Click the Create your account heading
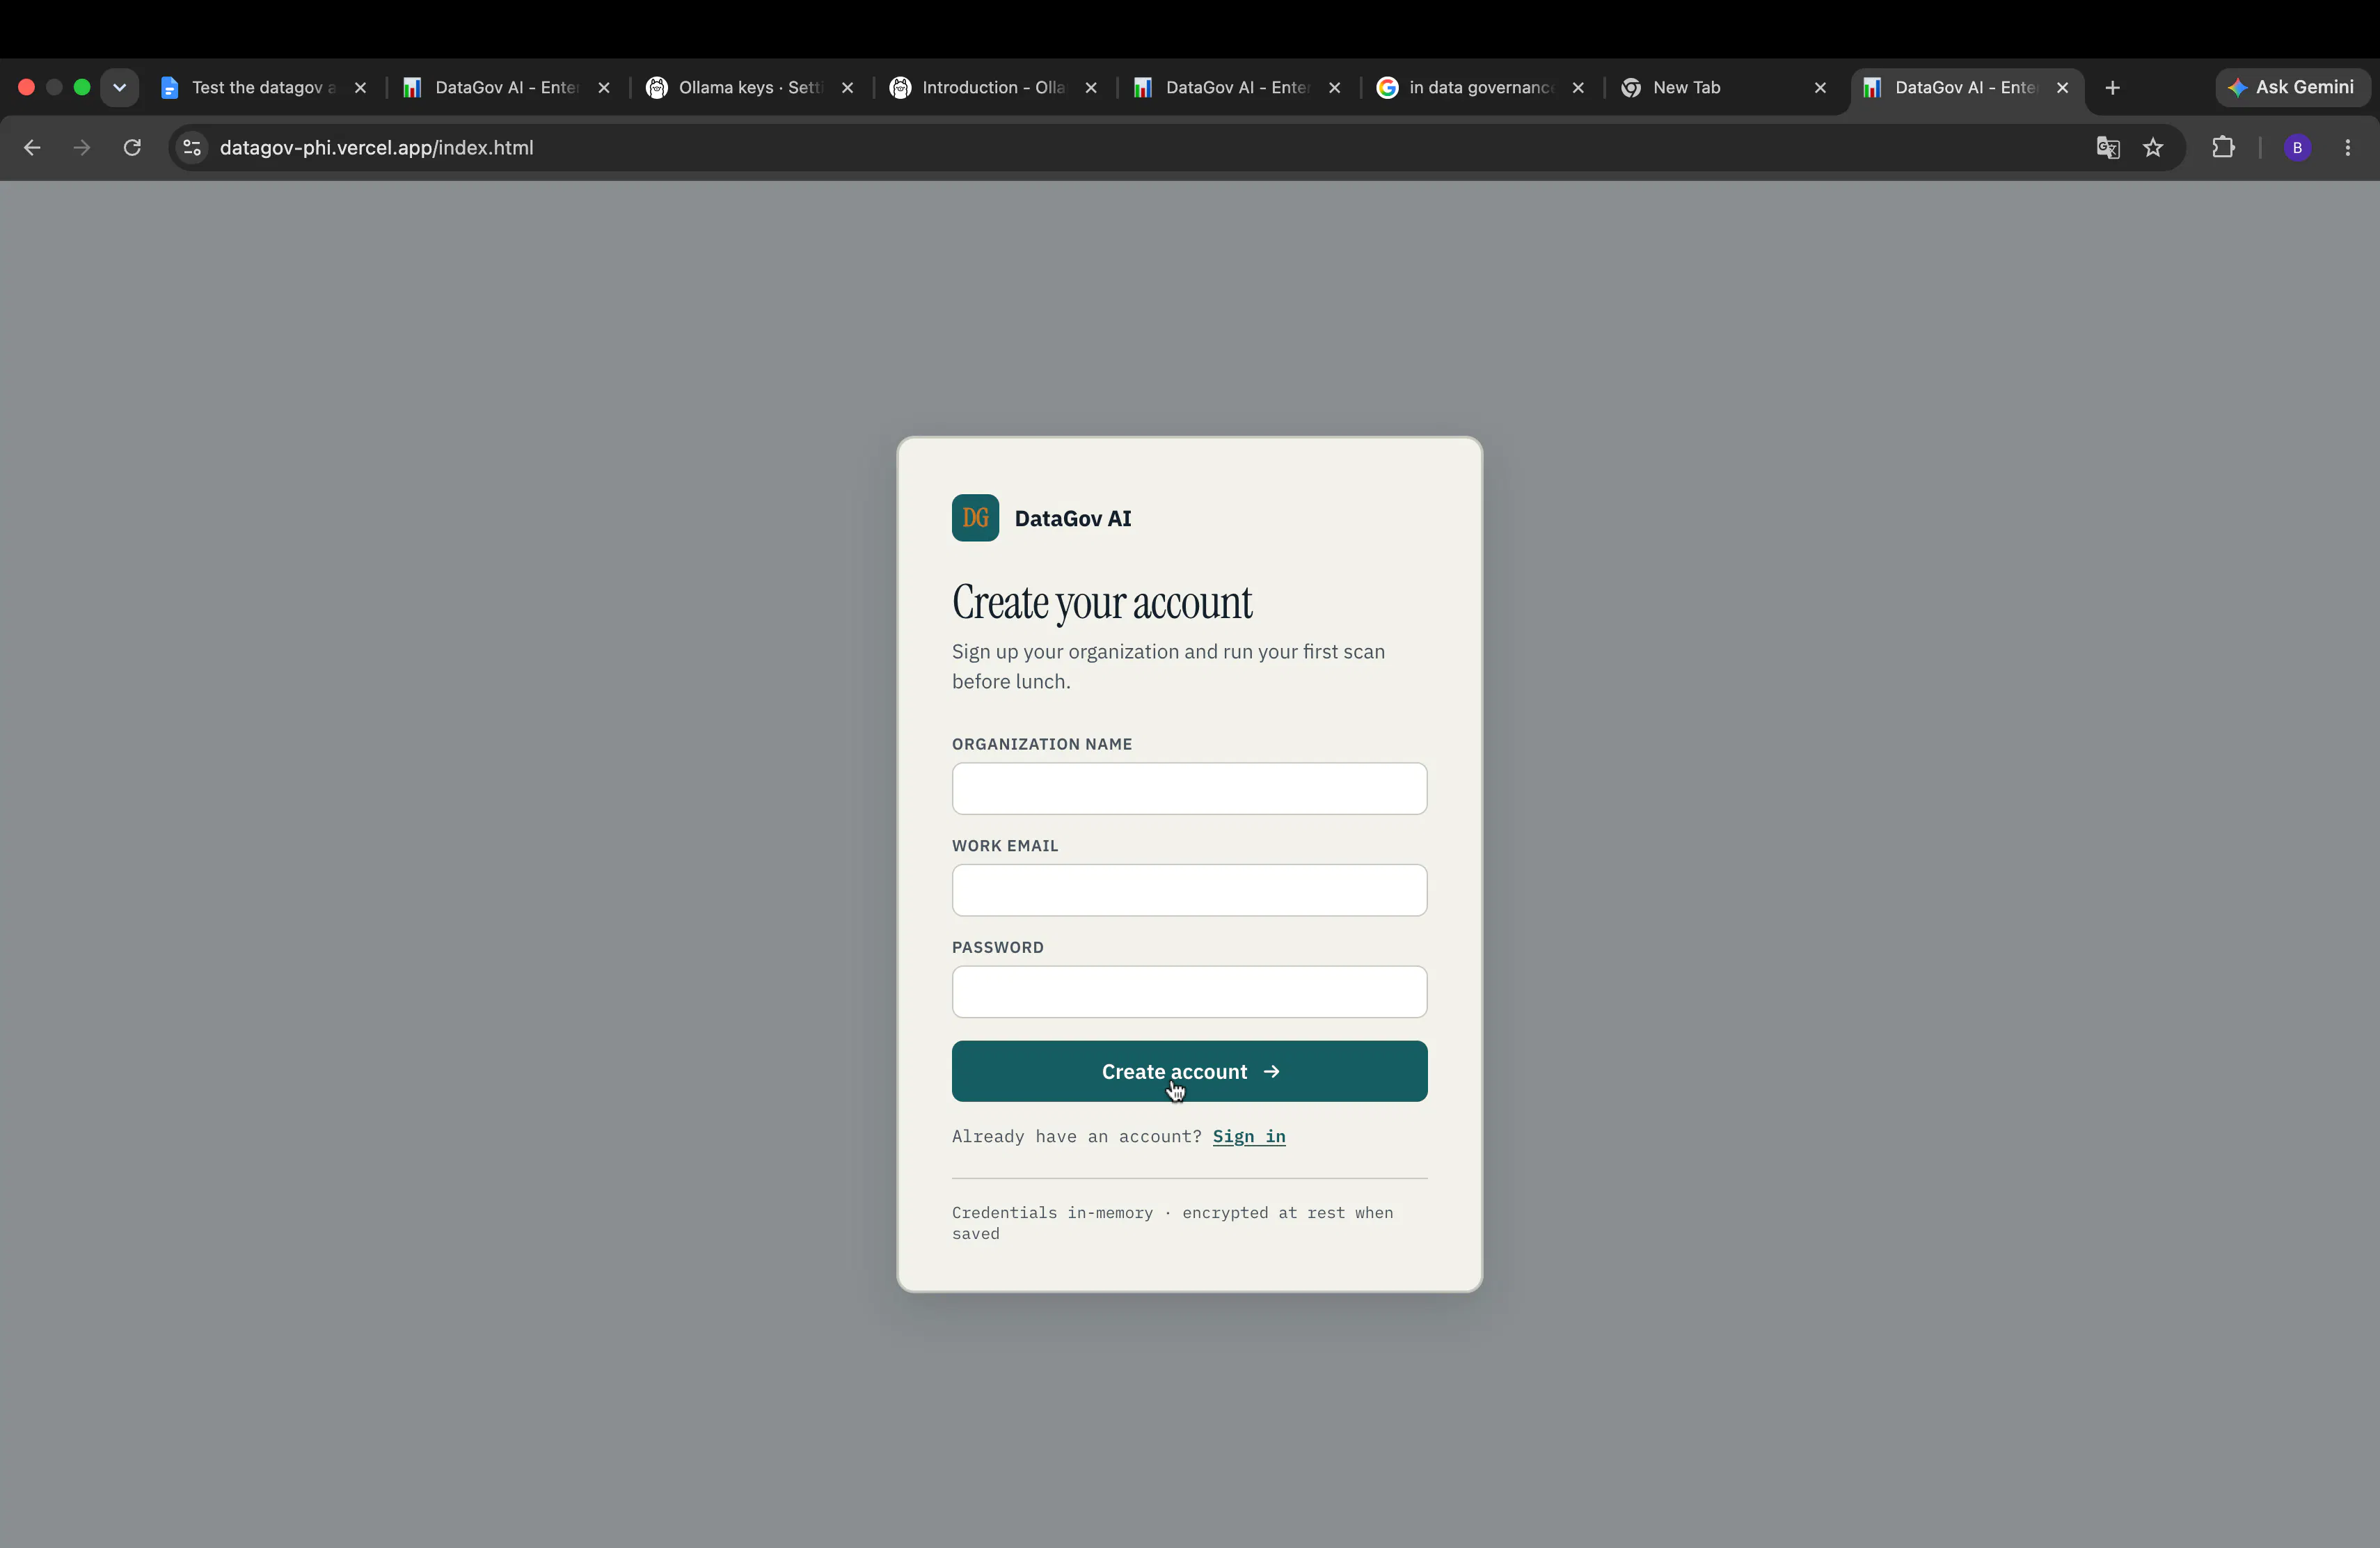The image size is (2380, 1548). [x=1102, y=603]
